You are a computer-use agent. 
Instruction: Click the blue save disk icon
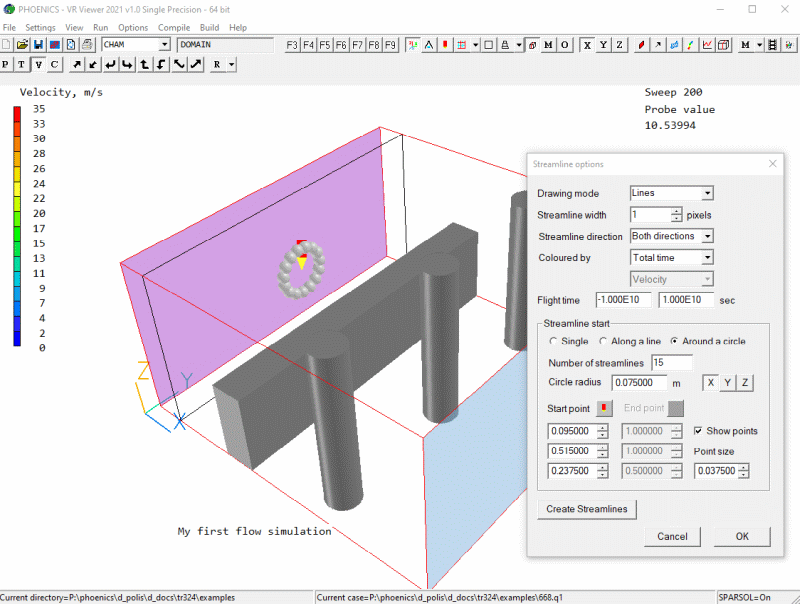pos(38,45)
